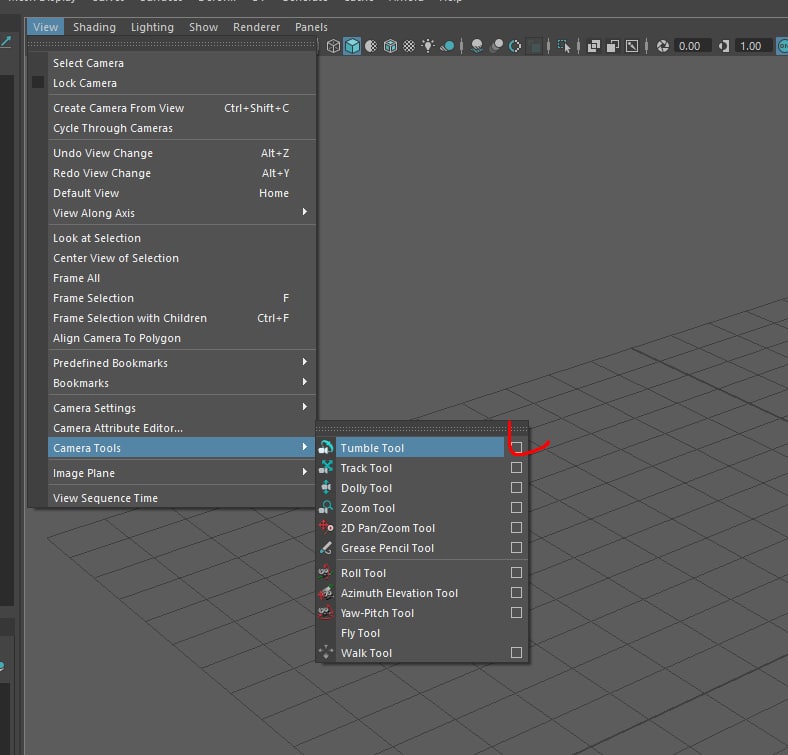The image size is (788, 755).
Task: Toggle Textured checkerboard display icon
Action: [409, 46]
